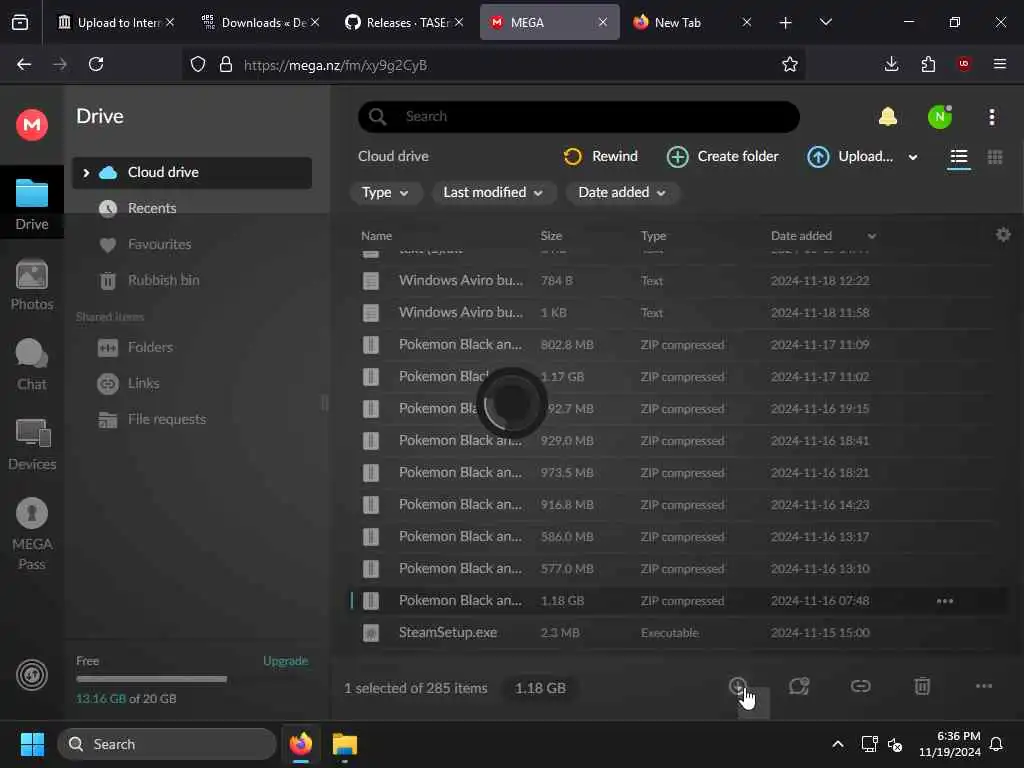Open the account avatar N menu
Image resolution: width=1024 pixels, height=768 pixels.
coord(940,117)
